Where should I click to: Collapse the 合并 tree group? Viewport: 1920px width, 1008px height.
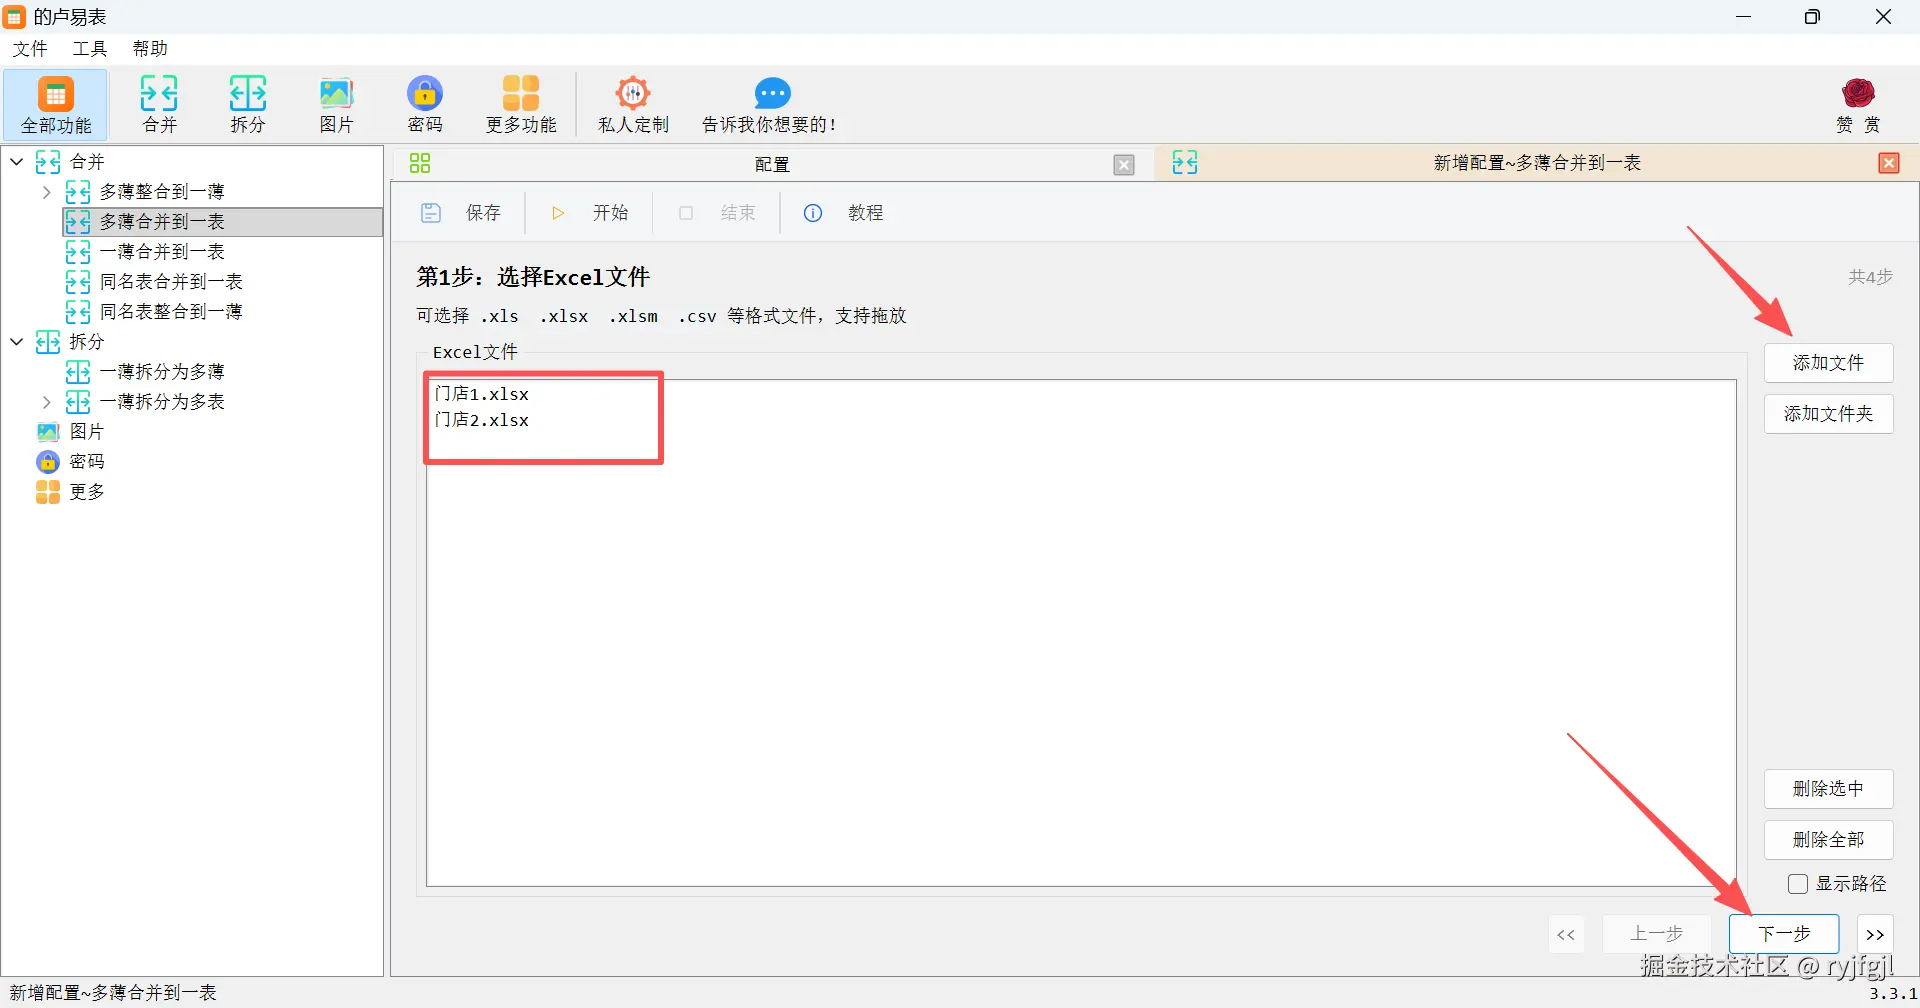point(17,161)
